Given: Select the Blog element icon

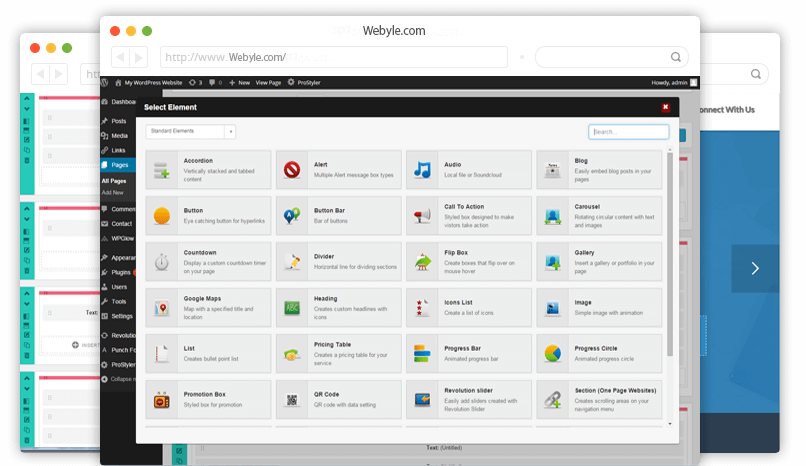Looking at the screenshot, I should [x=553, y=170].
